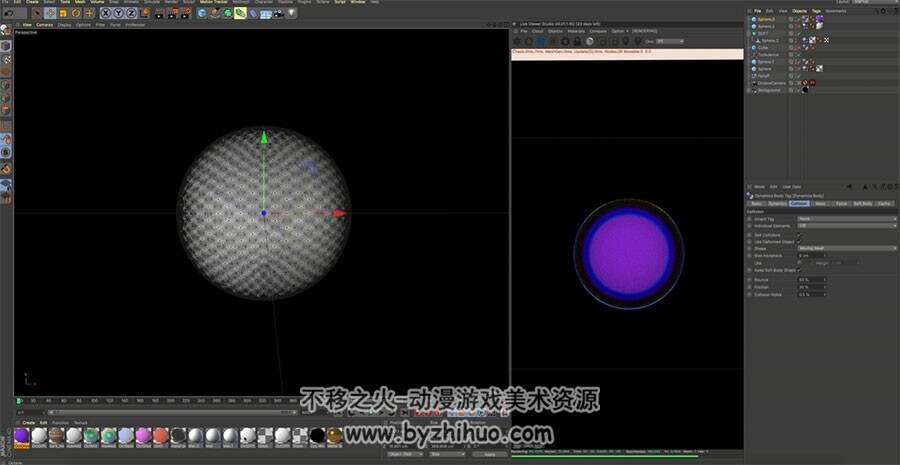The image size is (900, 465).
Task: Toggle Use Deformed Object checkbox
Action: click(x=798, y=242)
